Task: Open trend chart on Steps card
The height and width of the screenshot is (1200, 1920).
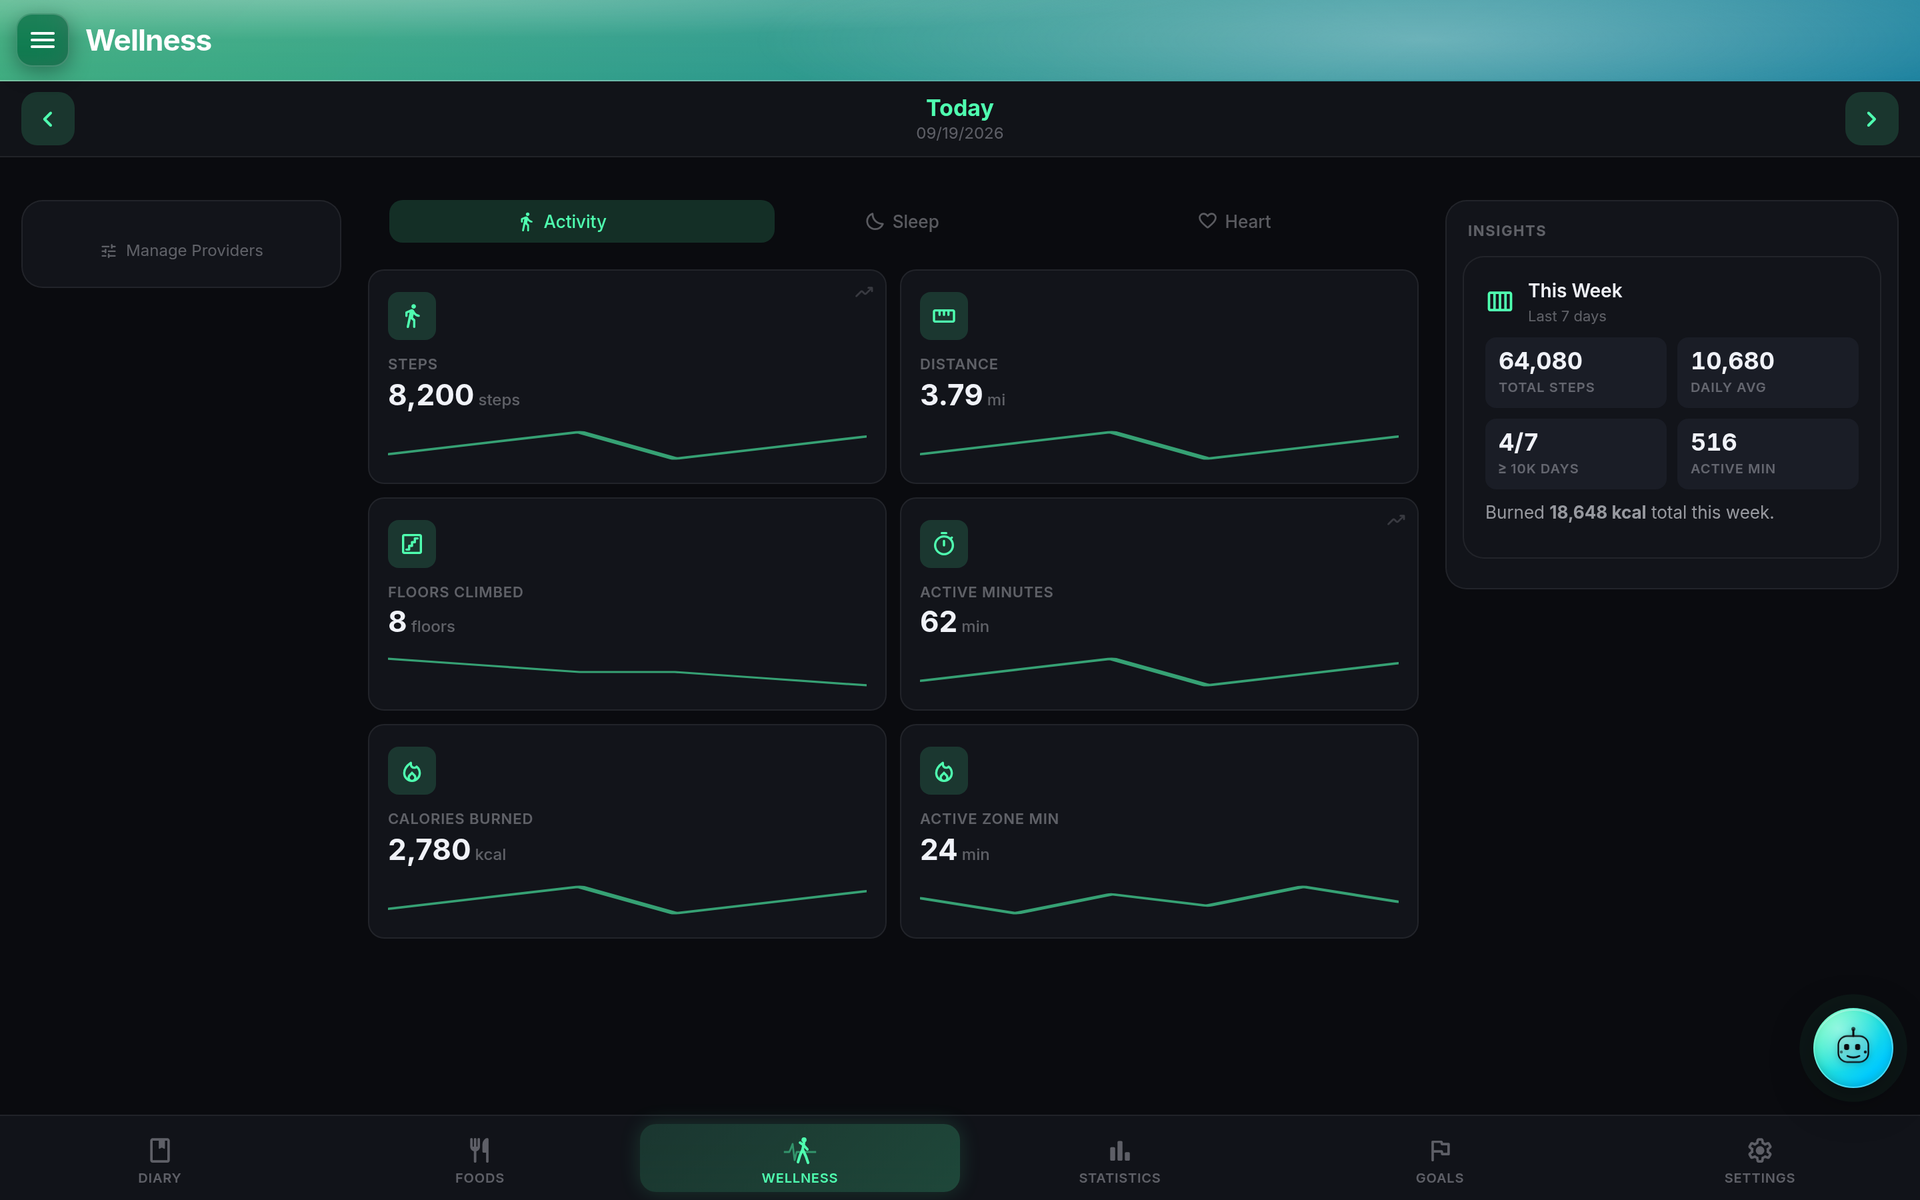Action: pos(864,292)
